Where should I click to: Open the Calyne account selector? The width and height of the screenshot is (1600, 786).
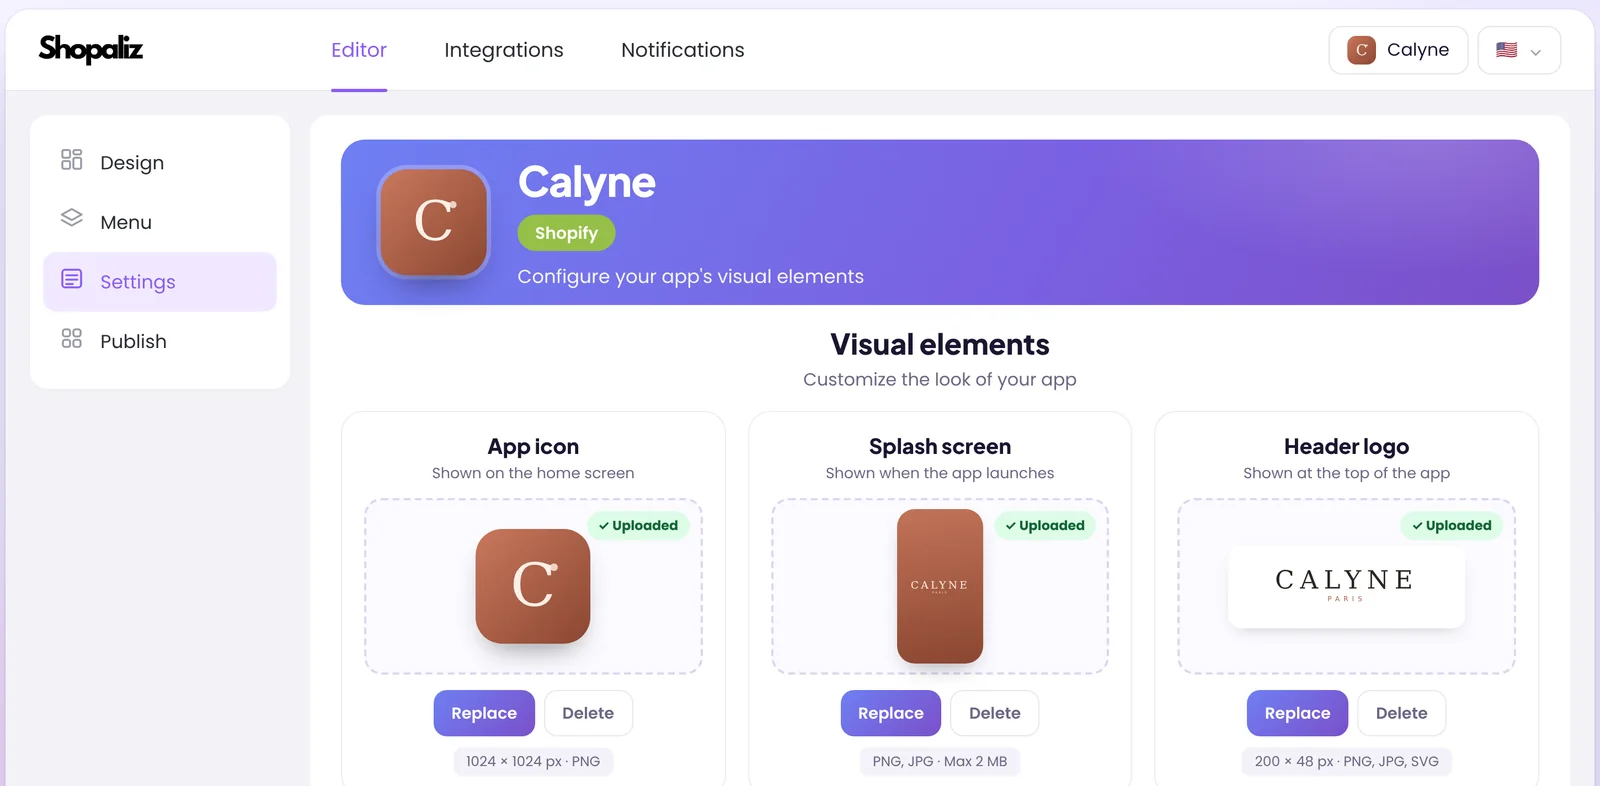coord(1398,50)
